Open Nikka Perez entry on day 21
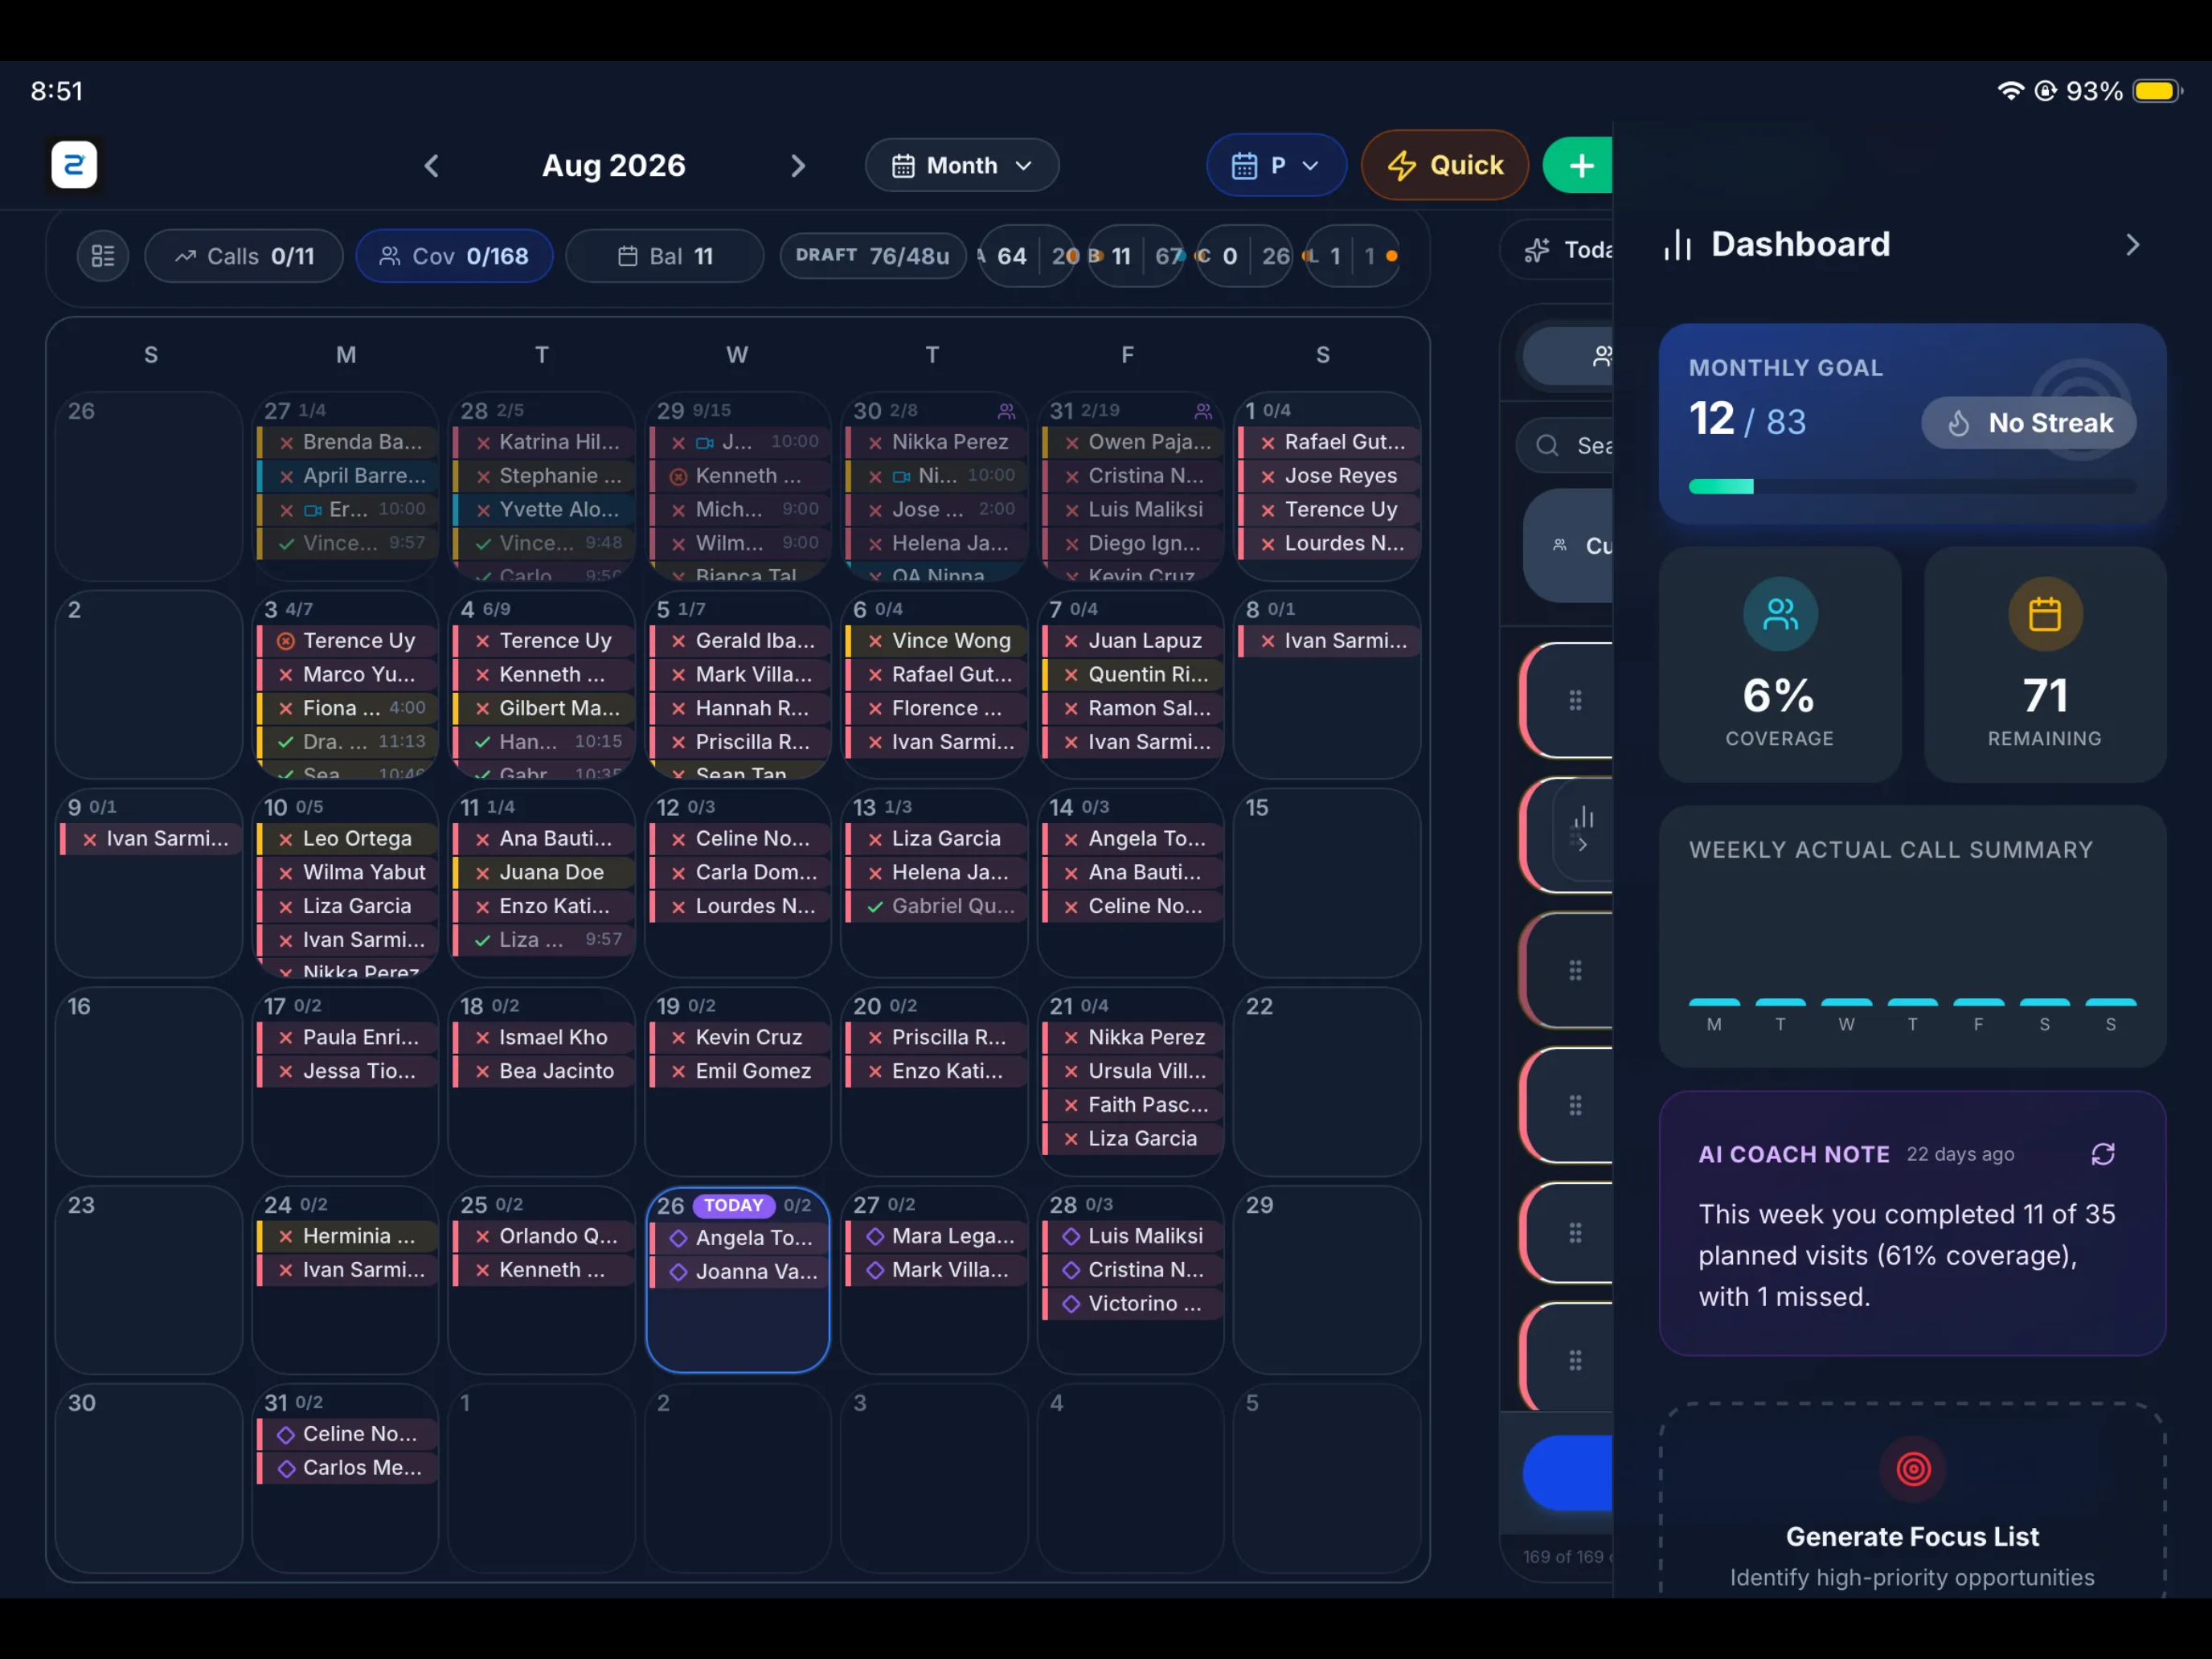The width and height of the screenshot is (2212, 1659). pos(1132,1038)
